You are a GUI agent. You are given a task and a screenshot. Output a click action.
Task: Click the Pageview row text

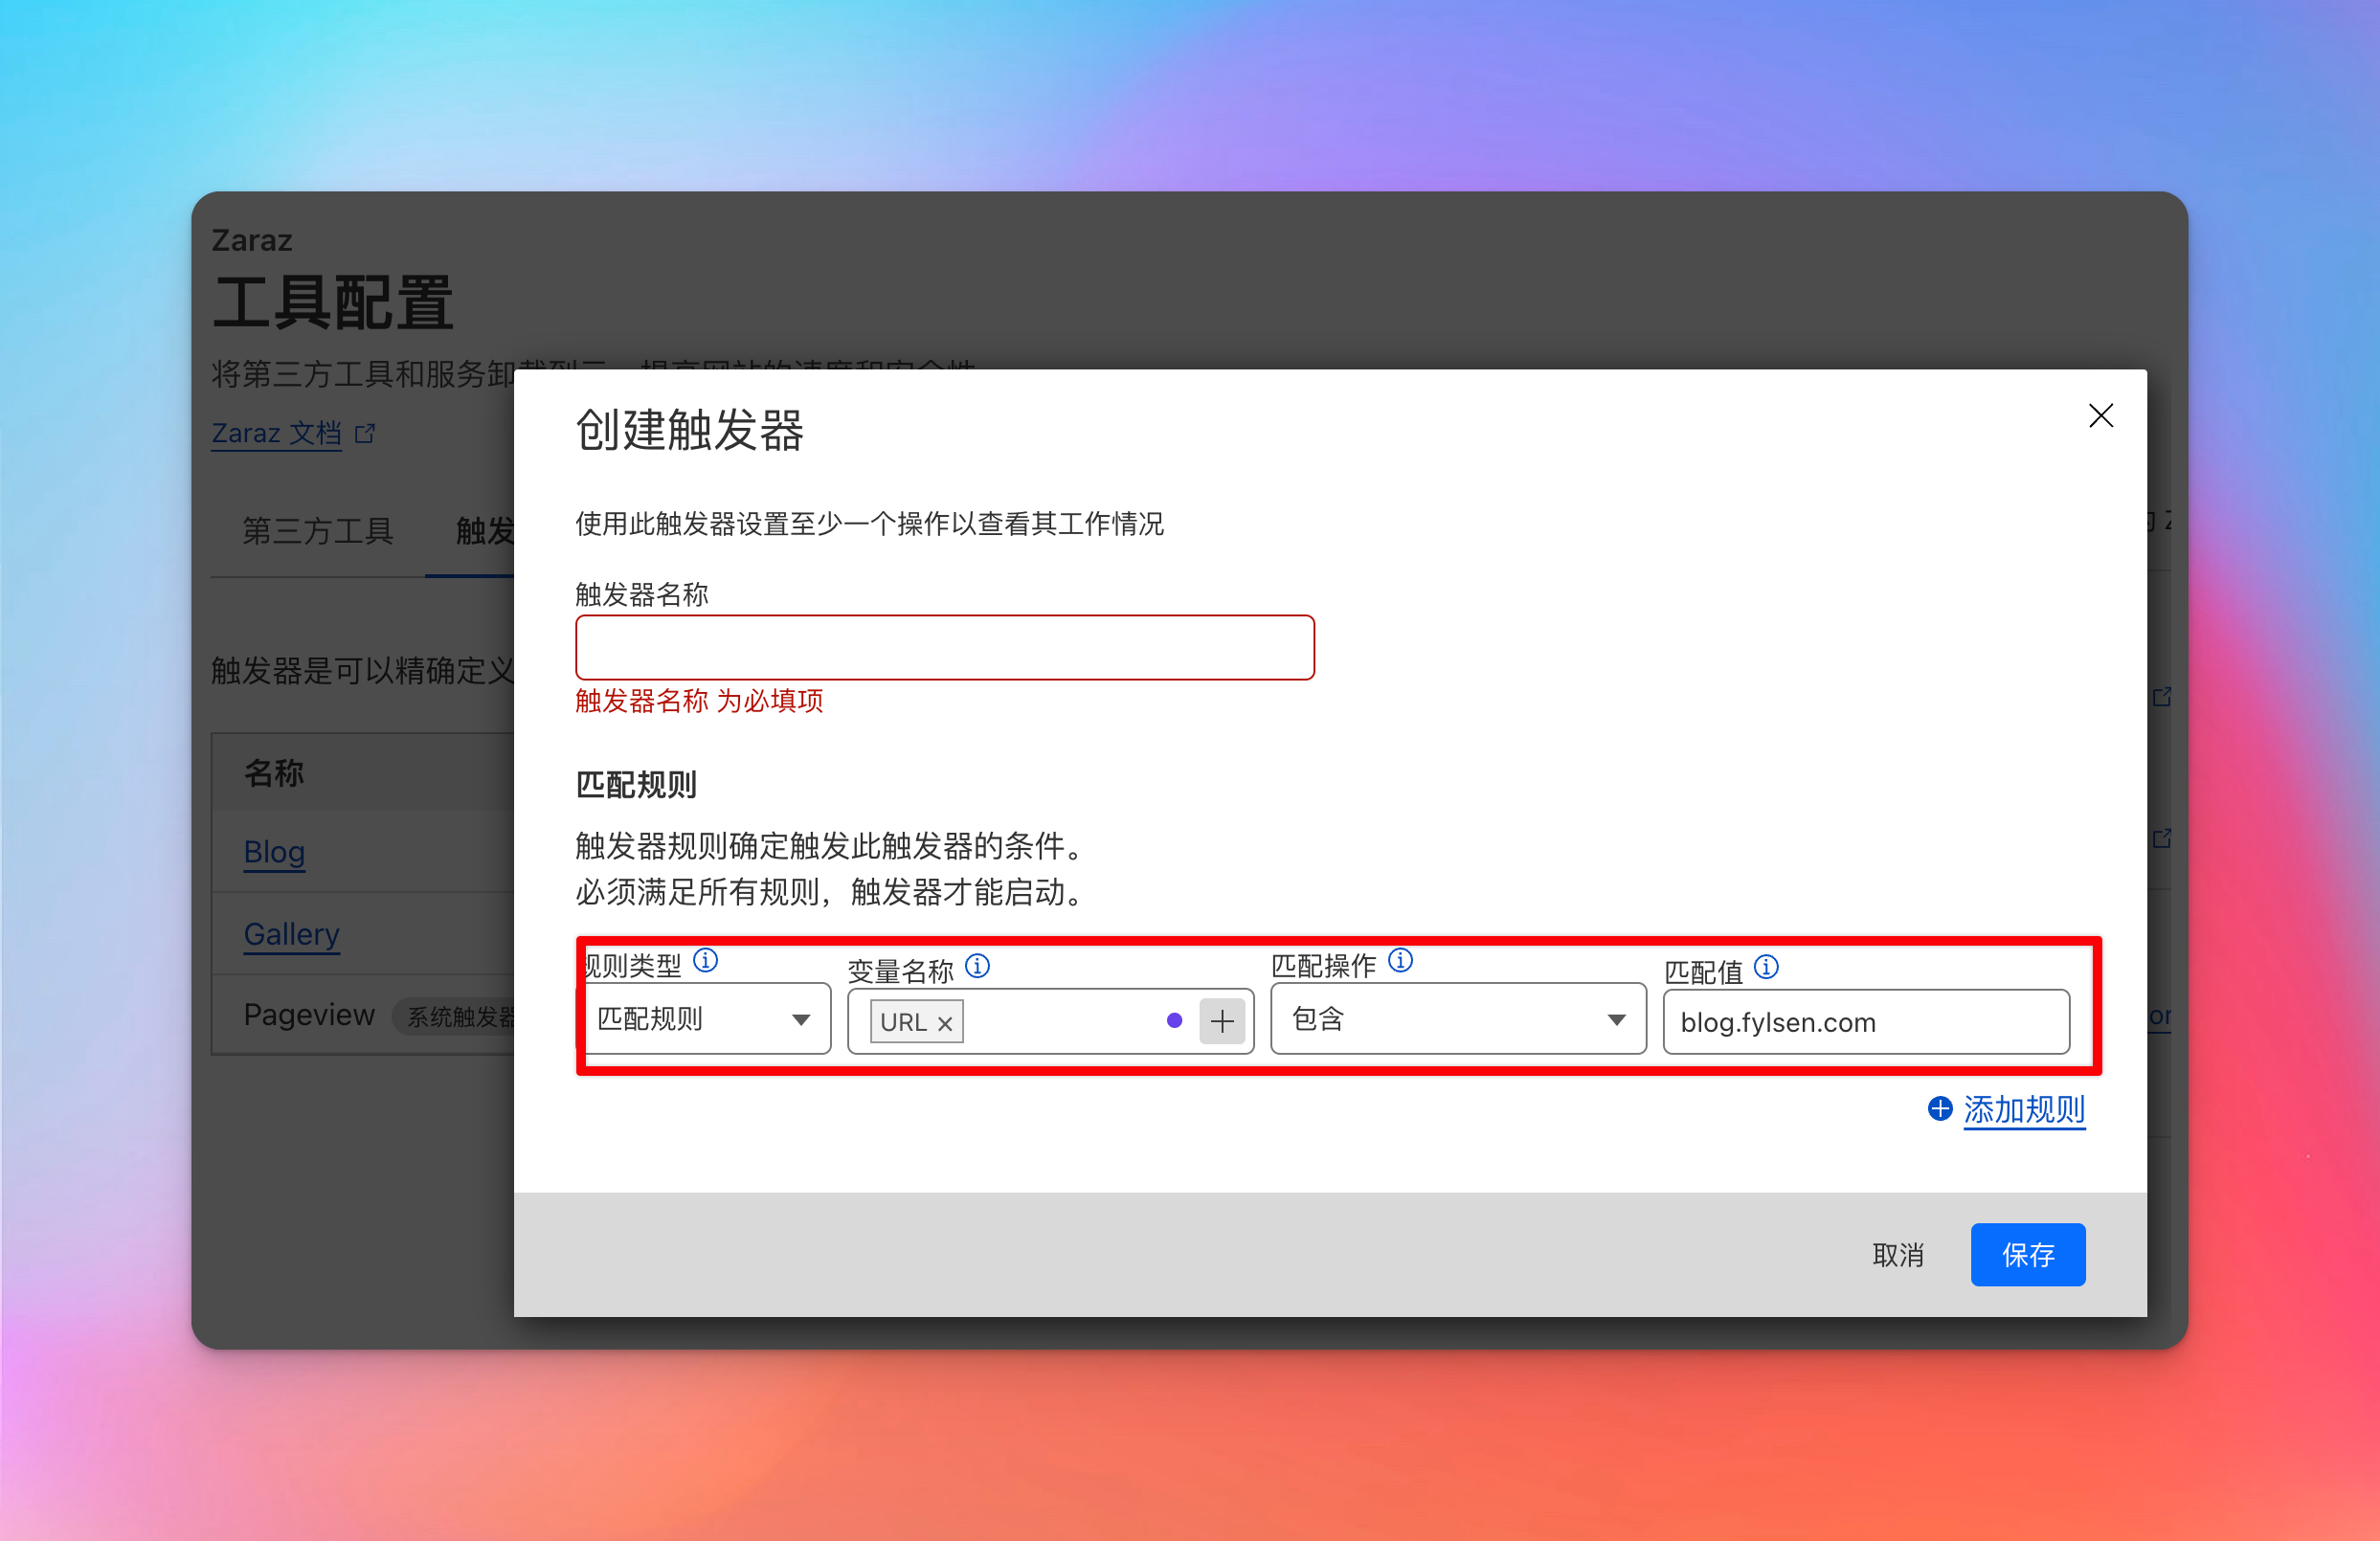pos(310,1014)
